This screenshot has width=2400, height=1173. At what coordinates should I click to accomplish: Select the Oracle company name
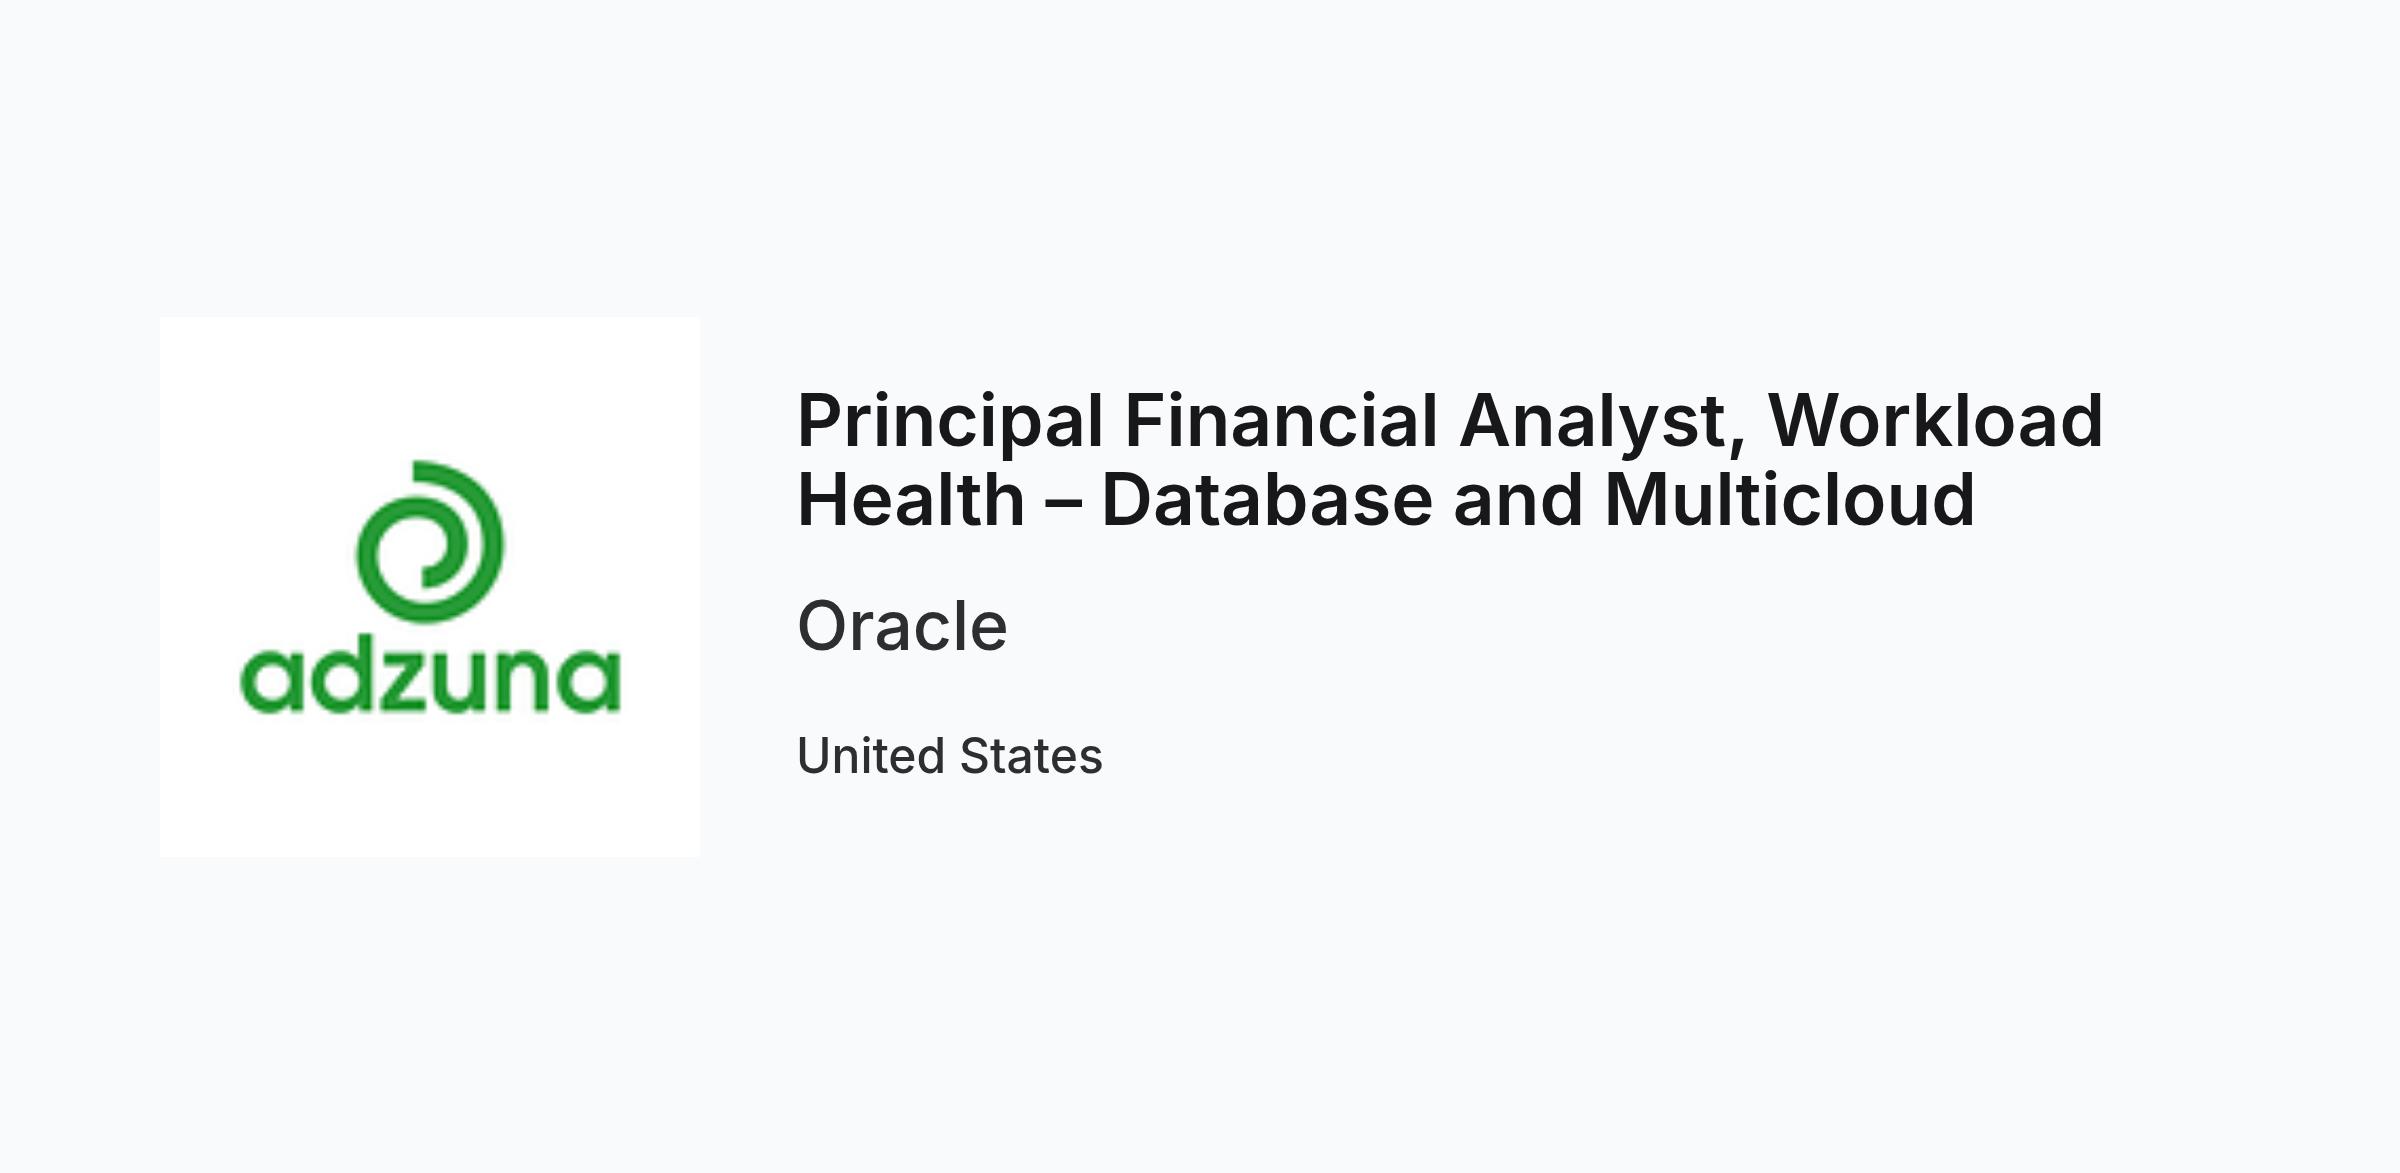click(902, 626)
